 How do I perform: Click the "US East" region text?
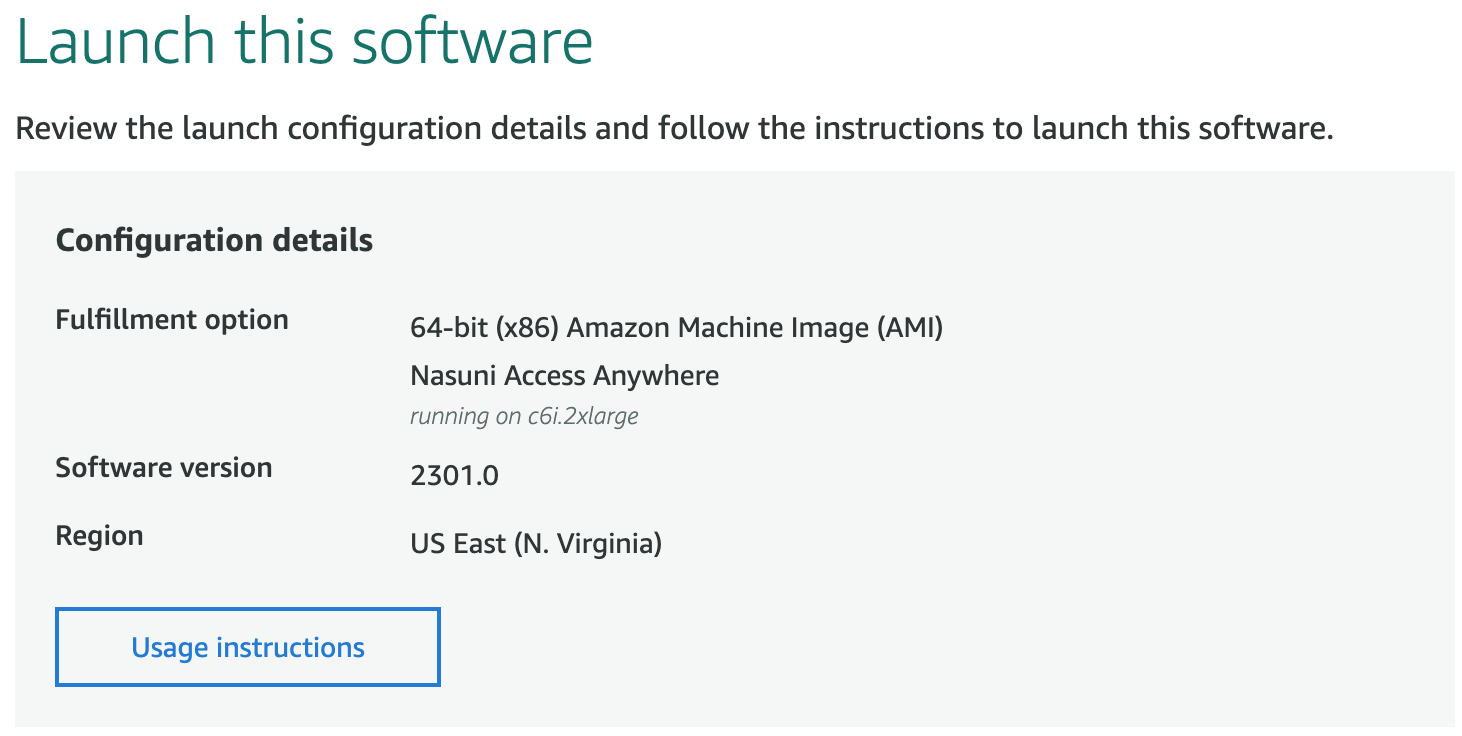click(x=458, y=544)
